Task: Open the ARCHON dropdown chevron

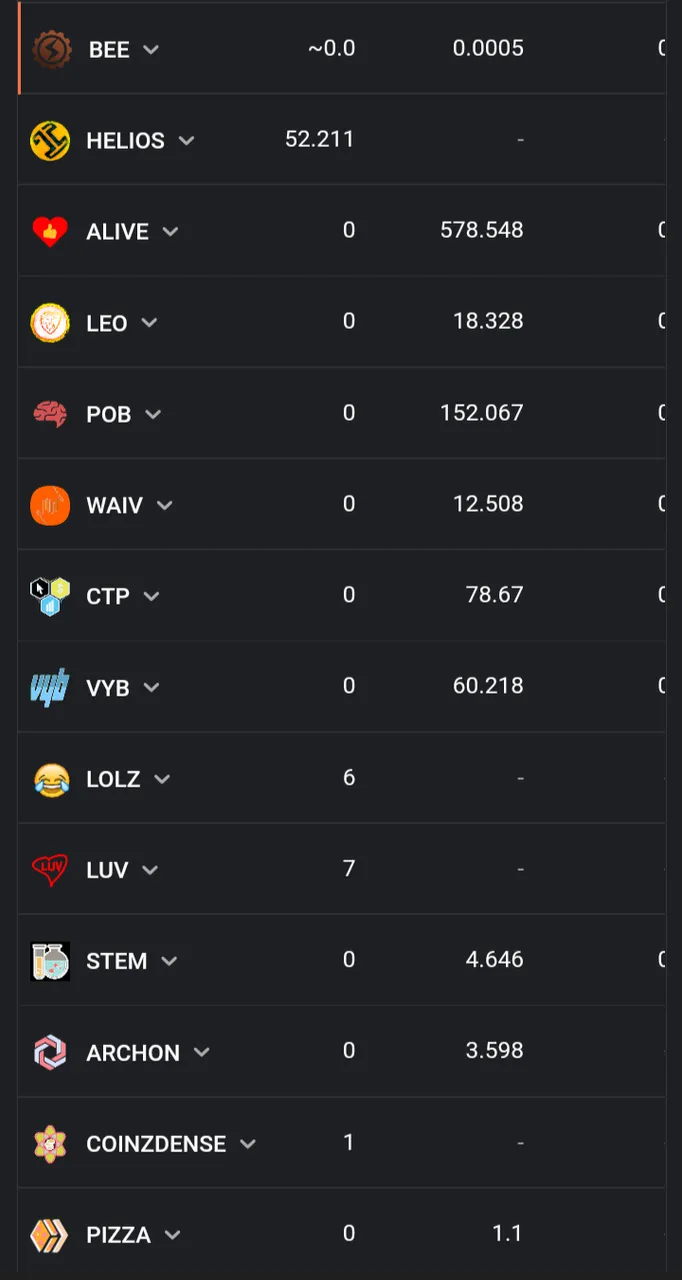Action: pos(201,1052)
